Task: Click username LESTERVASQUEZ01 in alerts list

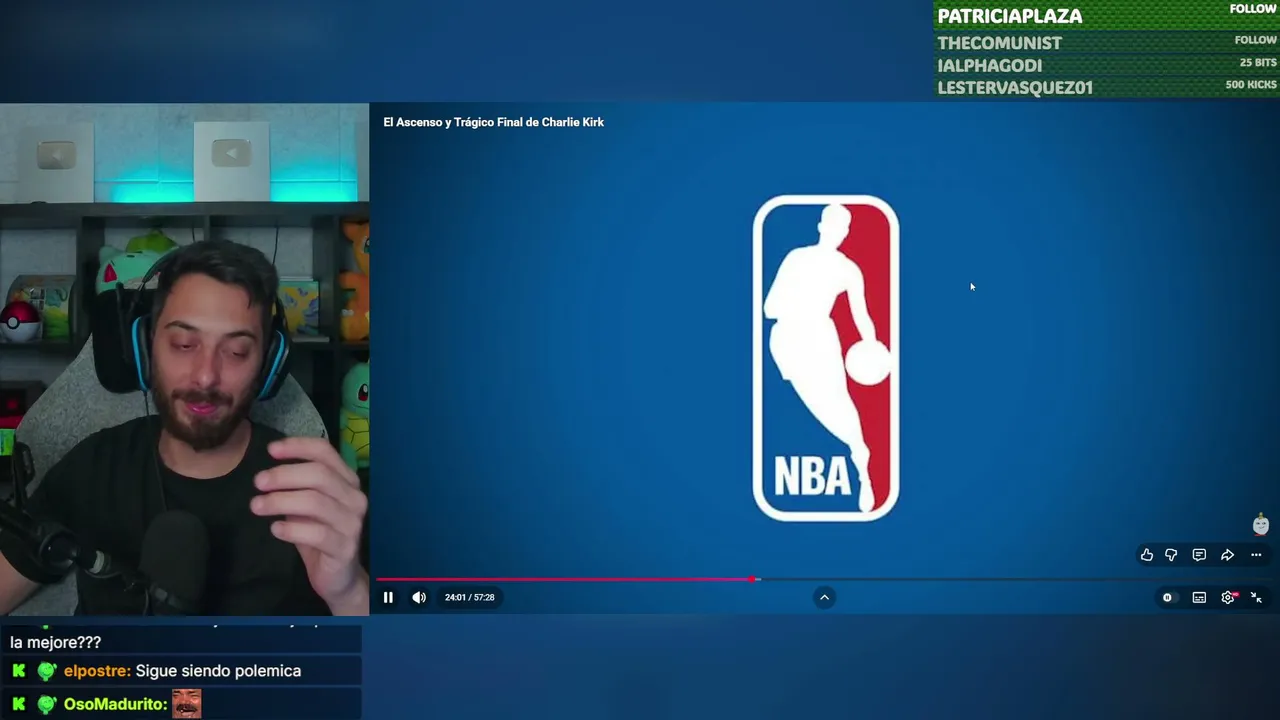Action: click(1014, 88)
